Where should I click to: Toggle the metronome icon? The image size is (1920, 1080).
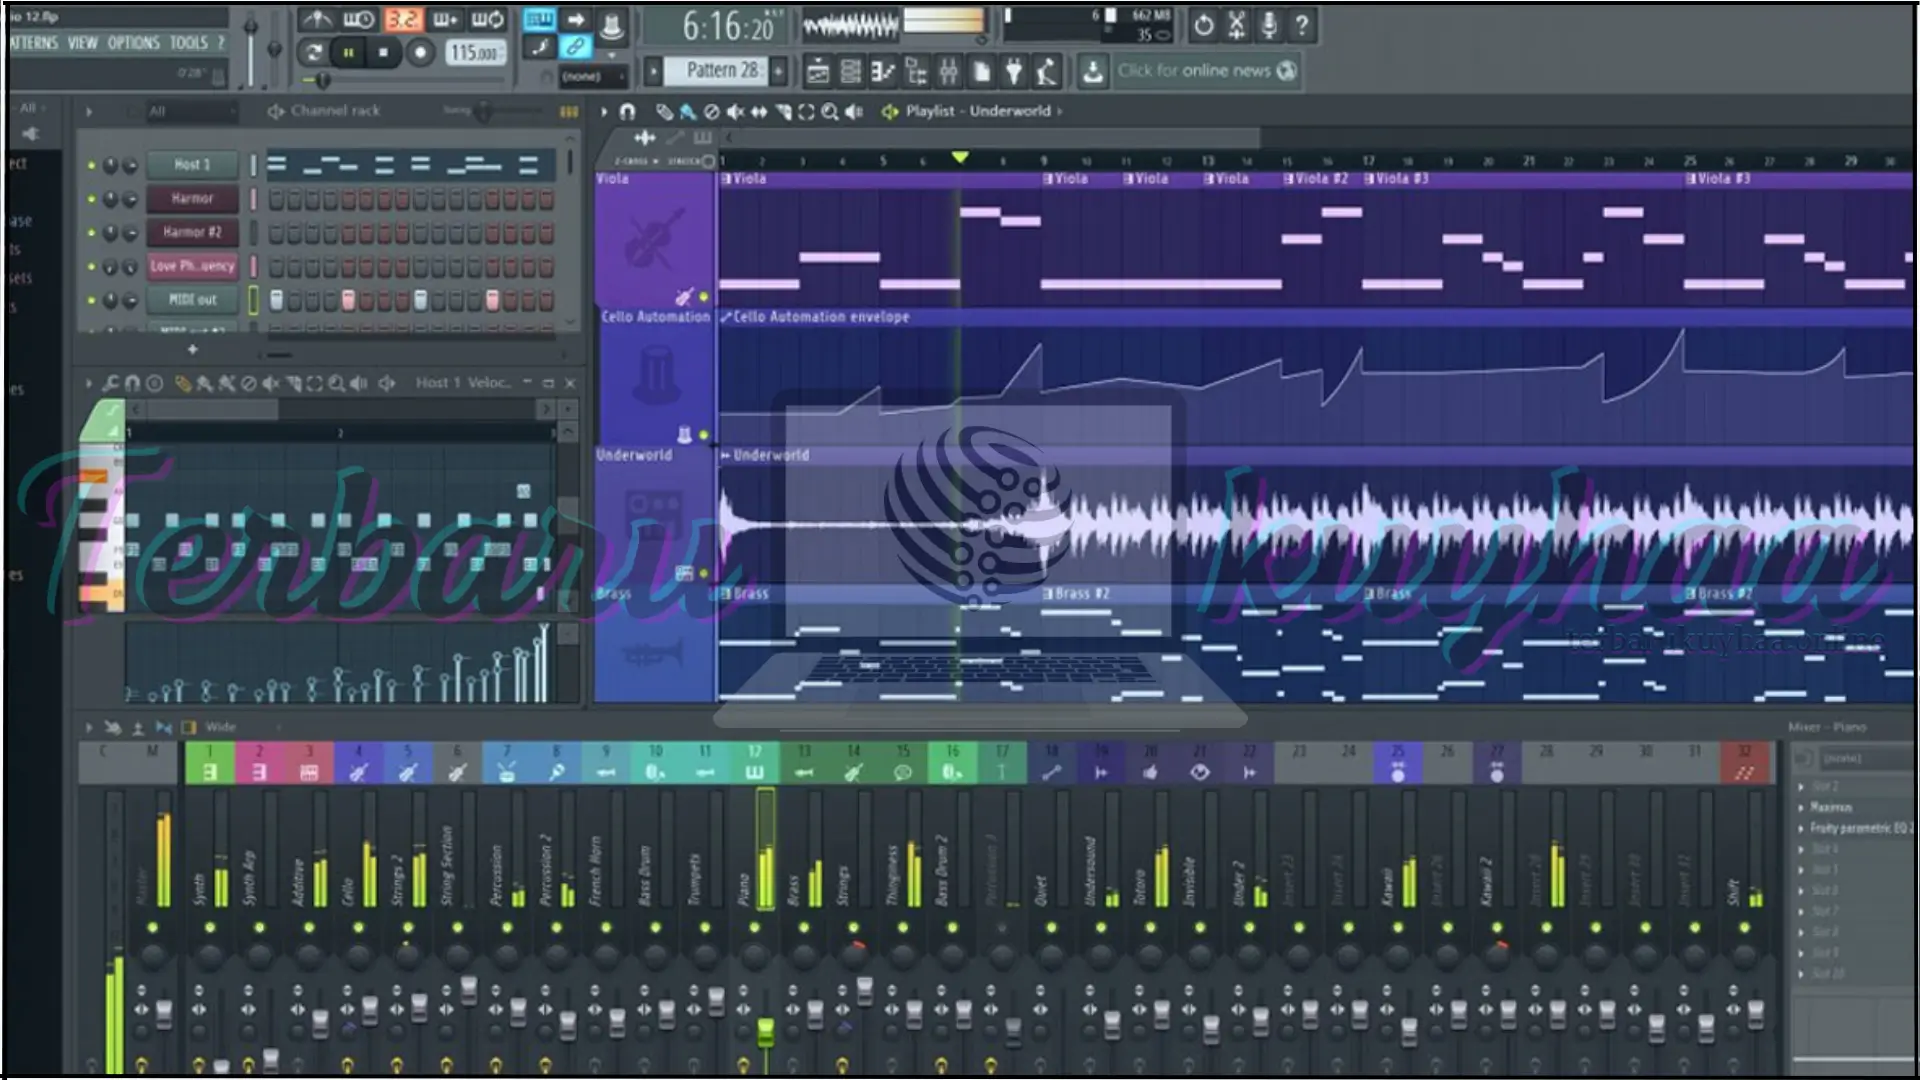(x=317, y=20)
